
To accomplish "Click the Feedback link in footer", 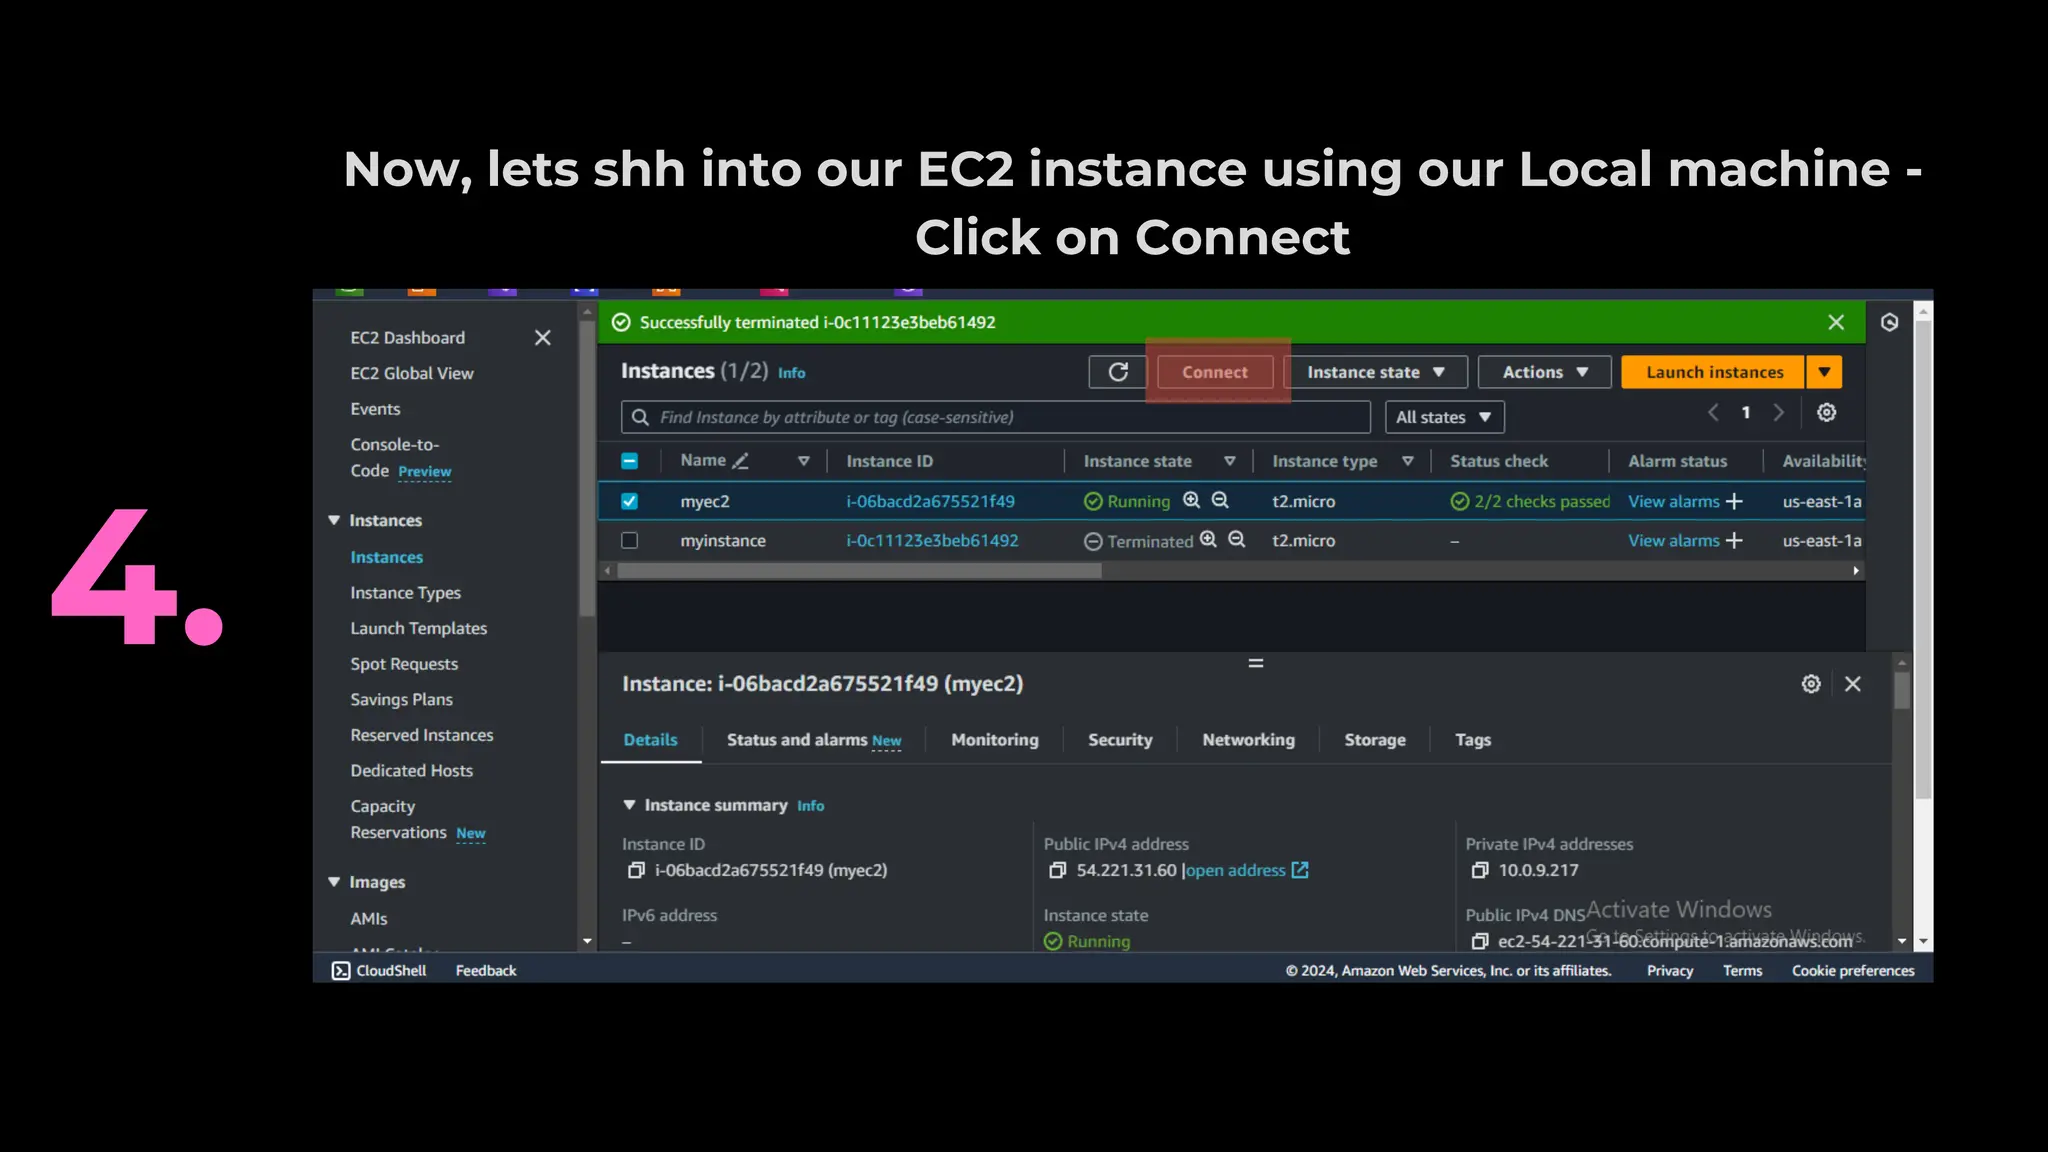I will click(486, 970).
